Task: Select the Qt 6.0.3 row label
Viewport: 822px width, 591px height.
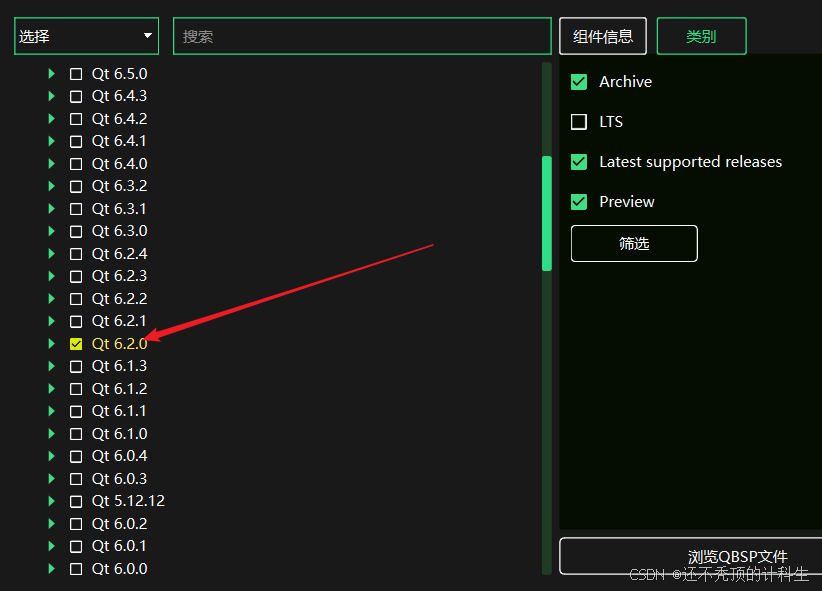Action: (120, 479)
